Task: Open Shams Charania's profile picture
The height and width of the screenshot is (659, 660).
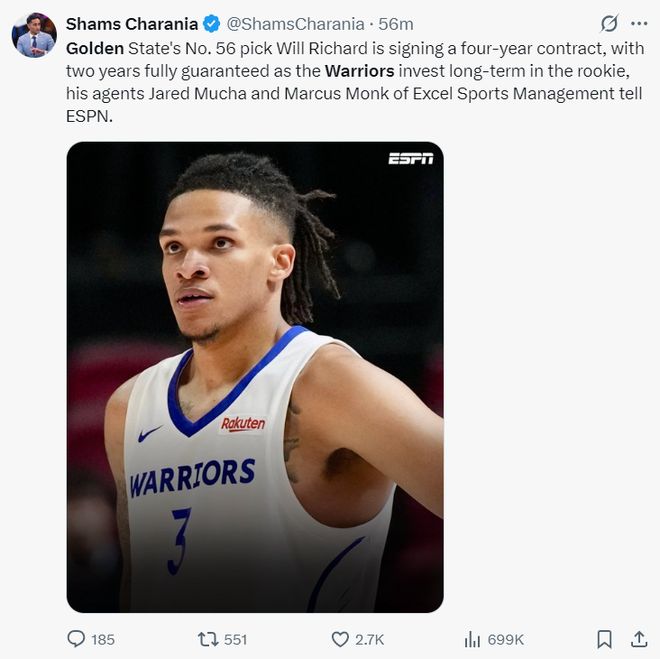Action: pyautogui.click(x=34, y=35)
